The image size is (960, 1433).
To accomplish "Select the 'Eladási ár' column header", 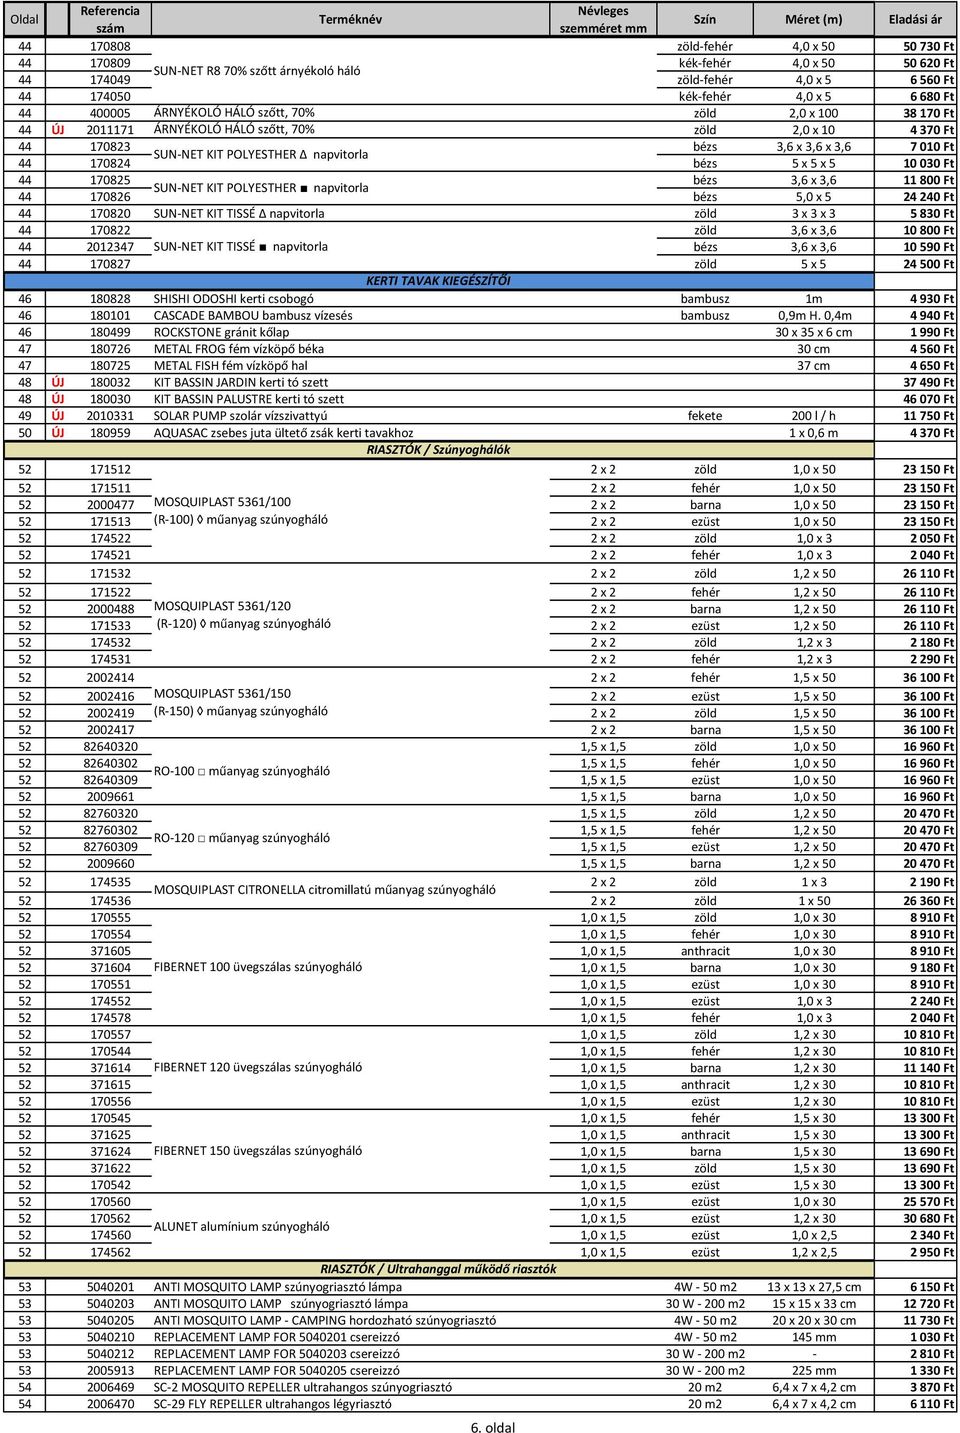I will (915, 19).
